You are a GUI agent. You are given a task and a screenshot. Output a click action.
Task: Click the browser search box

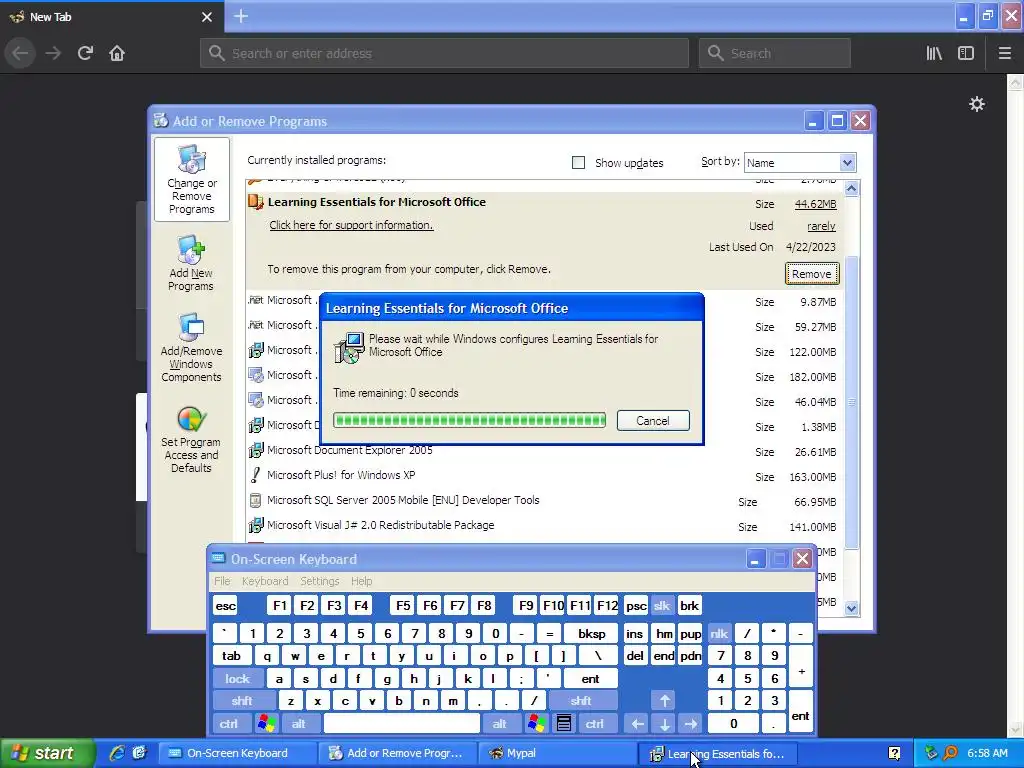tap(775, 53)
